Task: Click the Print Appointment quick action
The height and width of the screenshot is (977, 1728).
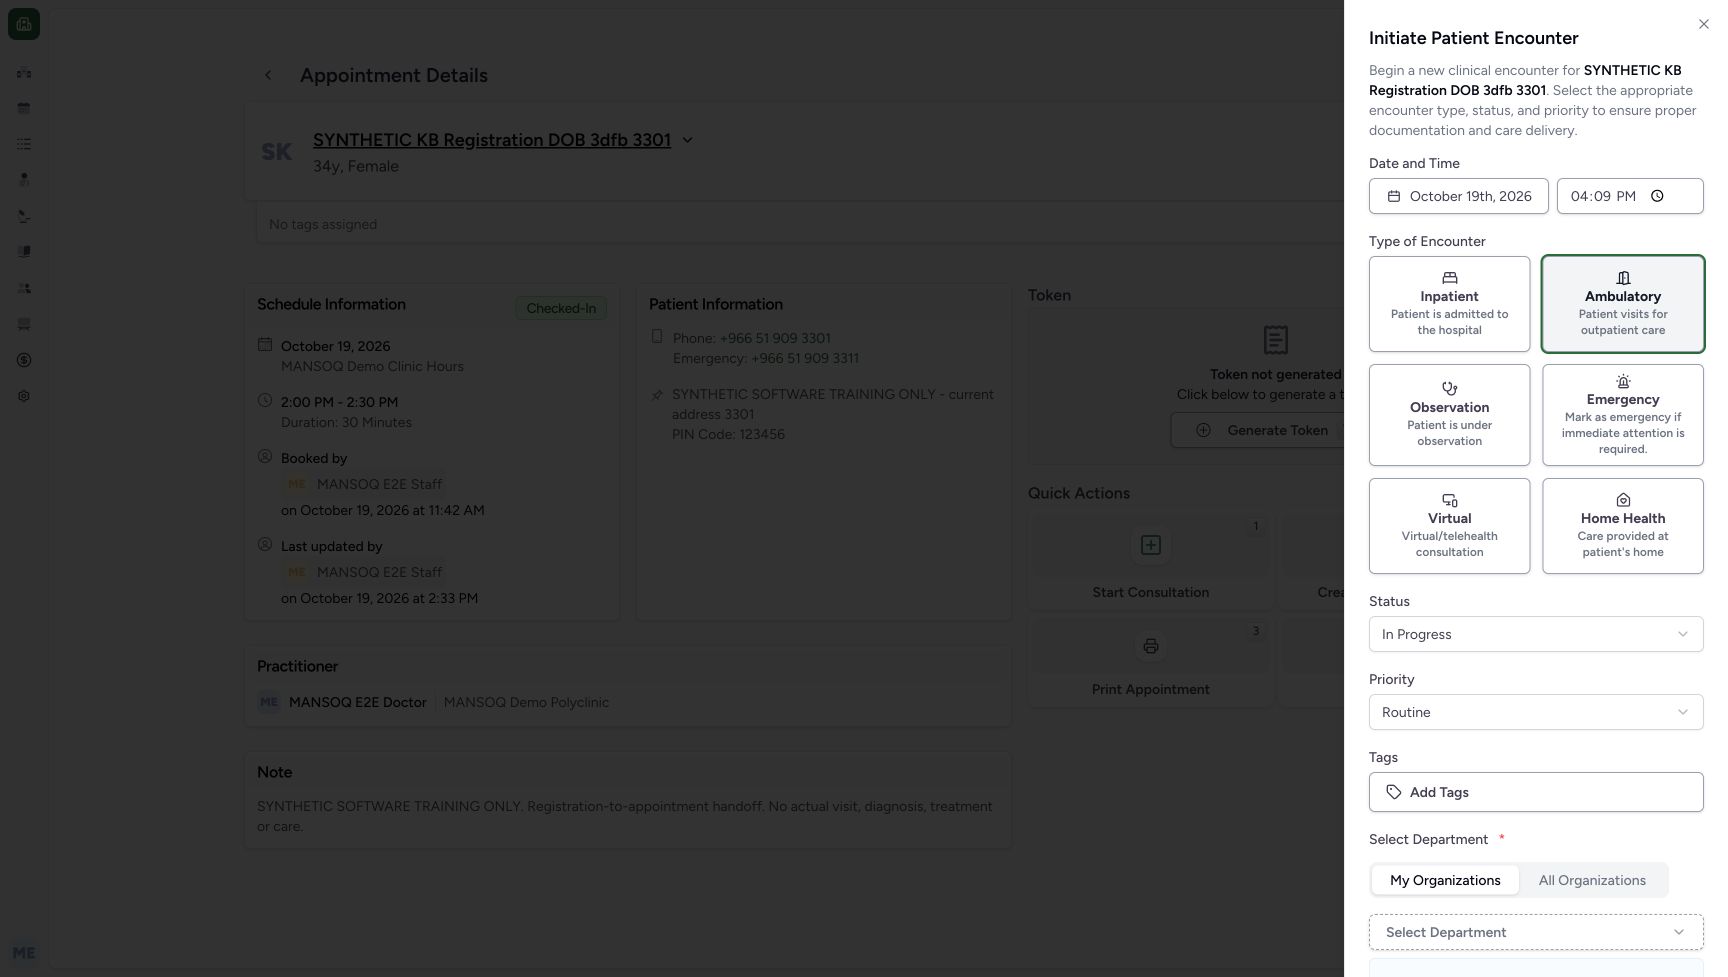Action: point(1151,663)
